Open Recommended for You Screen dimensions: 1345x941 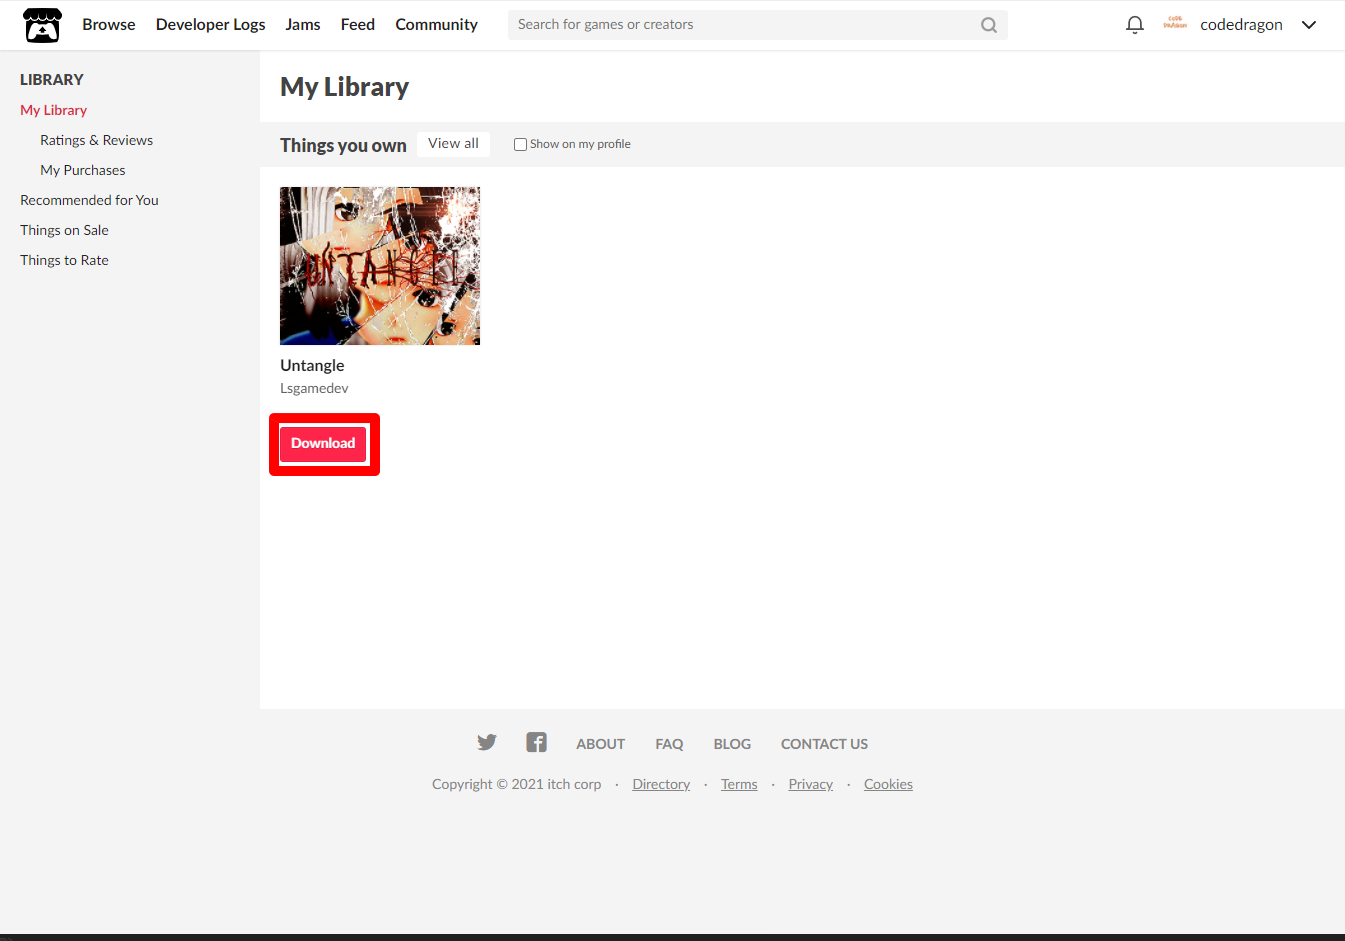(x=90, y=200)
